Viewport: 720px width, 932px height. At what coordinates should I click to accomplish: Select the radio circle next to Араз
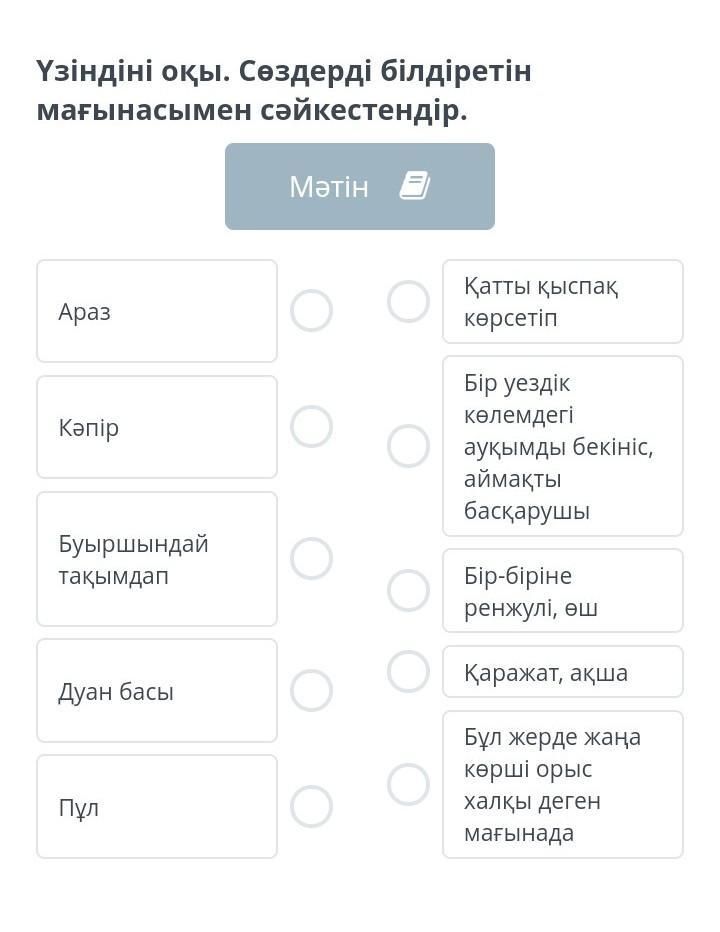[x=311, y=310]
